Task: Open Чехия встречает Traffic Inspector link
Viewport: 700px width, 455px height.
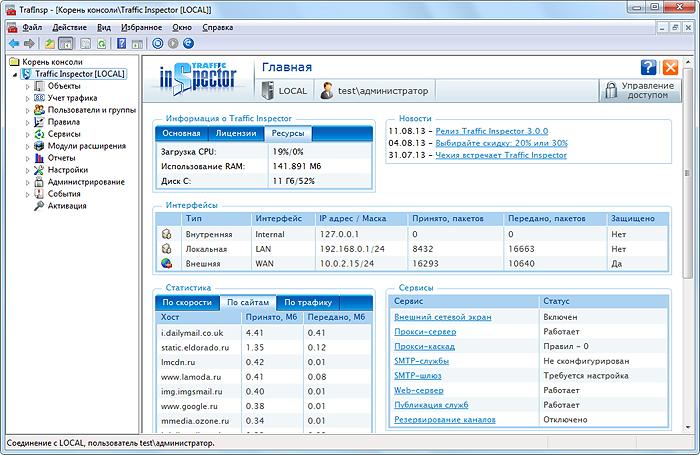Action: tap(501, 155)
